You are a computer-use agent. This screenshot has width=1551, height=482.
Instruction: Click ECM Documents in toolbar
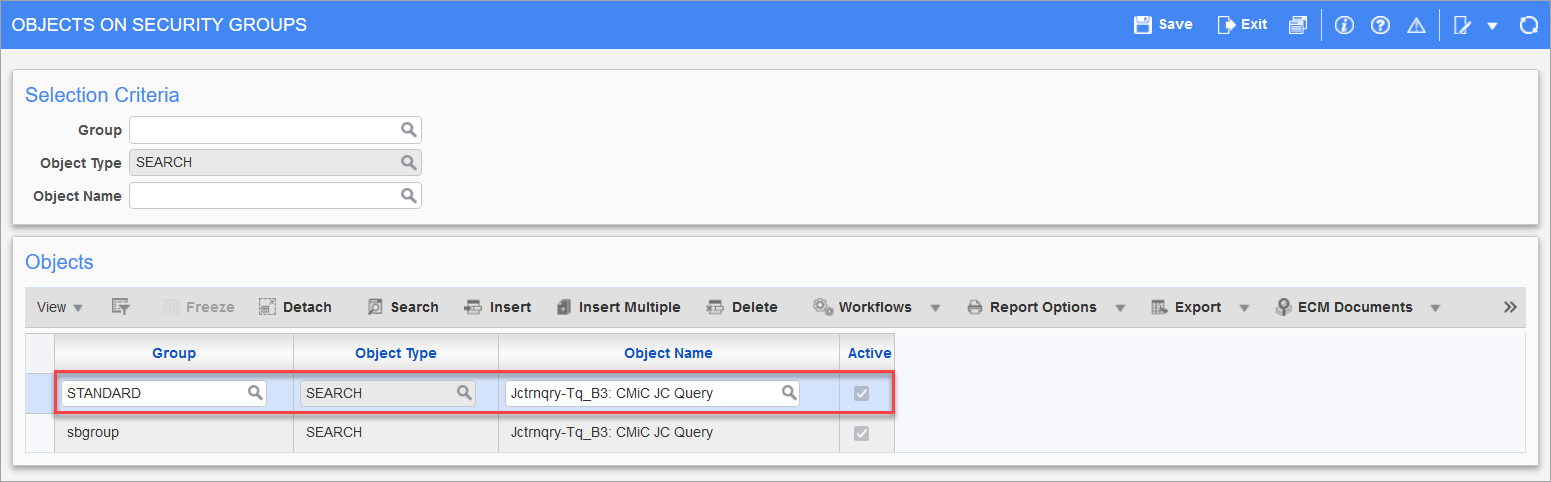pyautogui.click(x=1344, y=307)
